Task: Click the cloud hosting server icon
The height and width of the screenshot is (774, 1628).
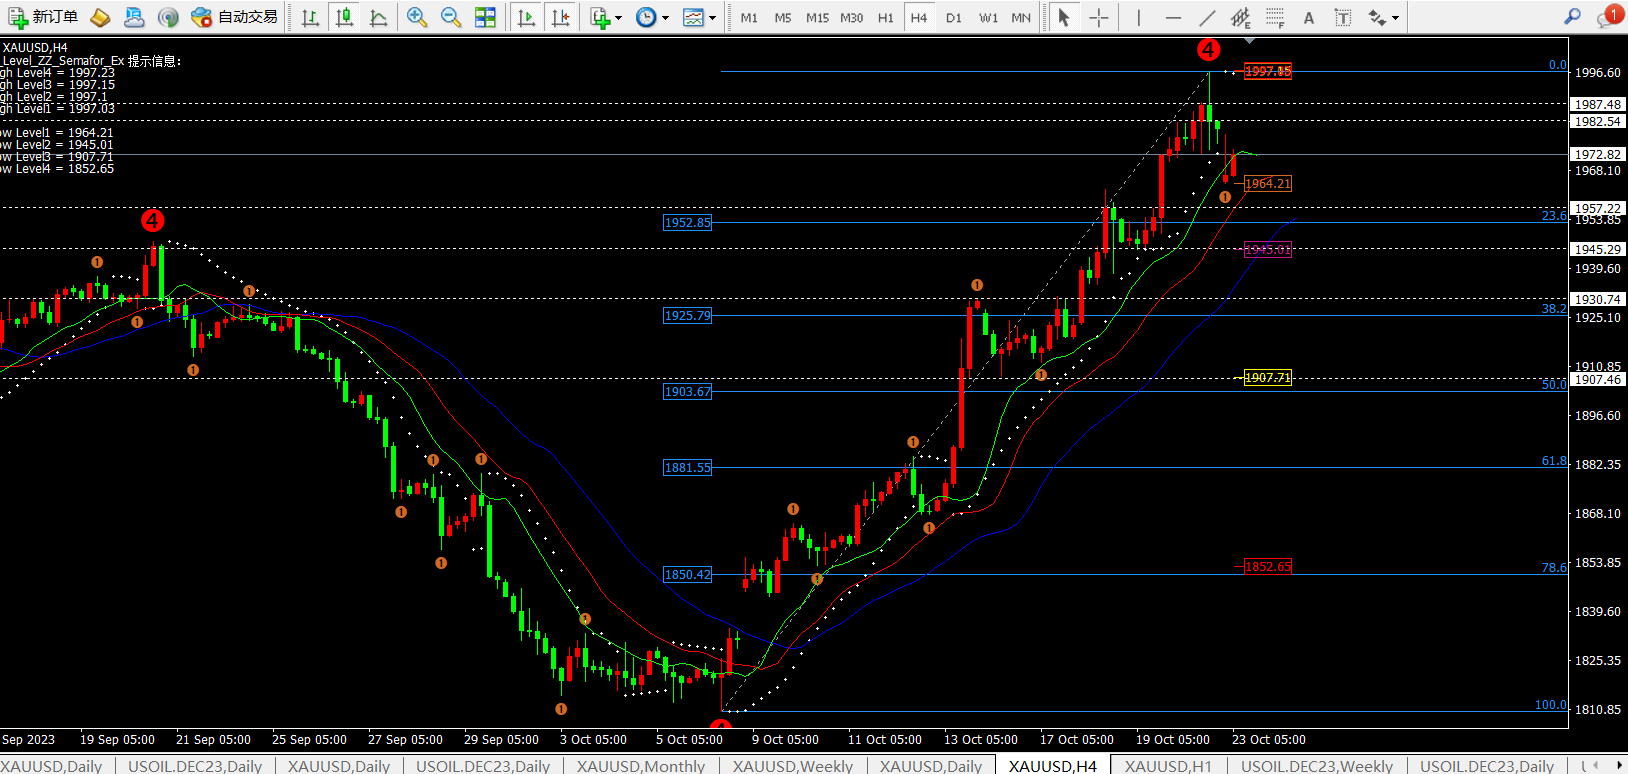Action: (x=133, y=17)
